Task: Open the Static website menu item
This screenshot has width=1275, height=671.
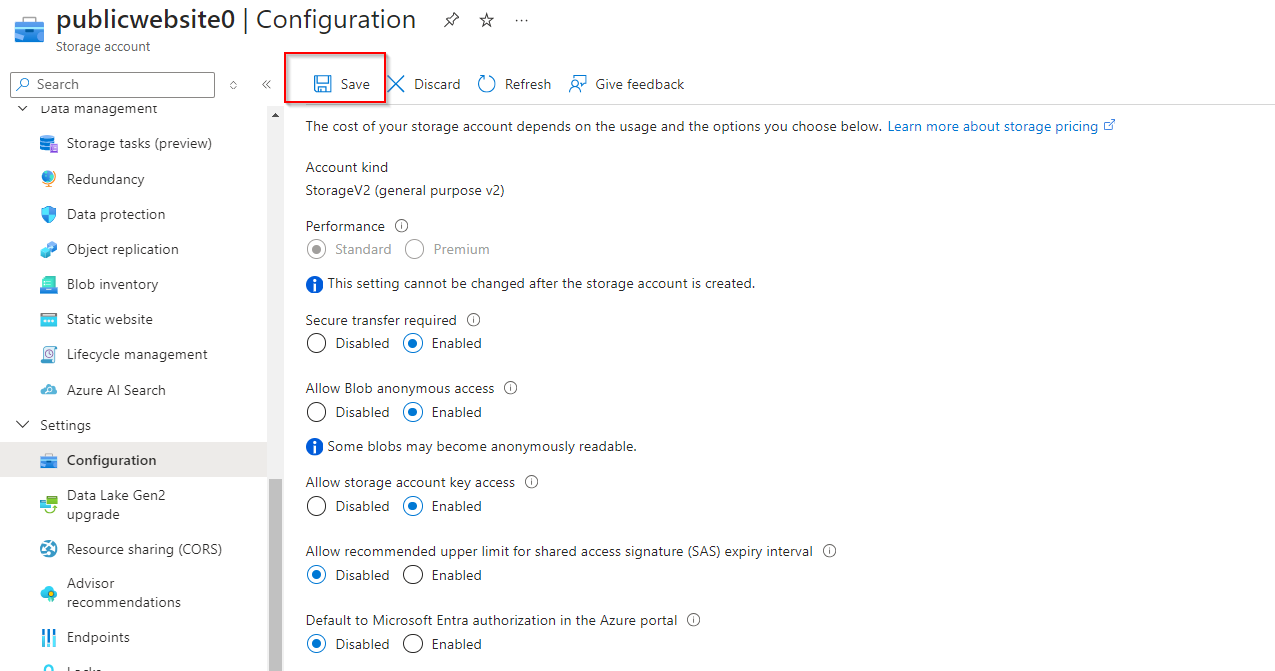Action: click(110, 319)
